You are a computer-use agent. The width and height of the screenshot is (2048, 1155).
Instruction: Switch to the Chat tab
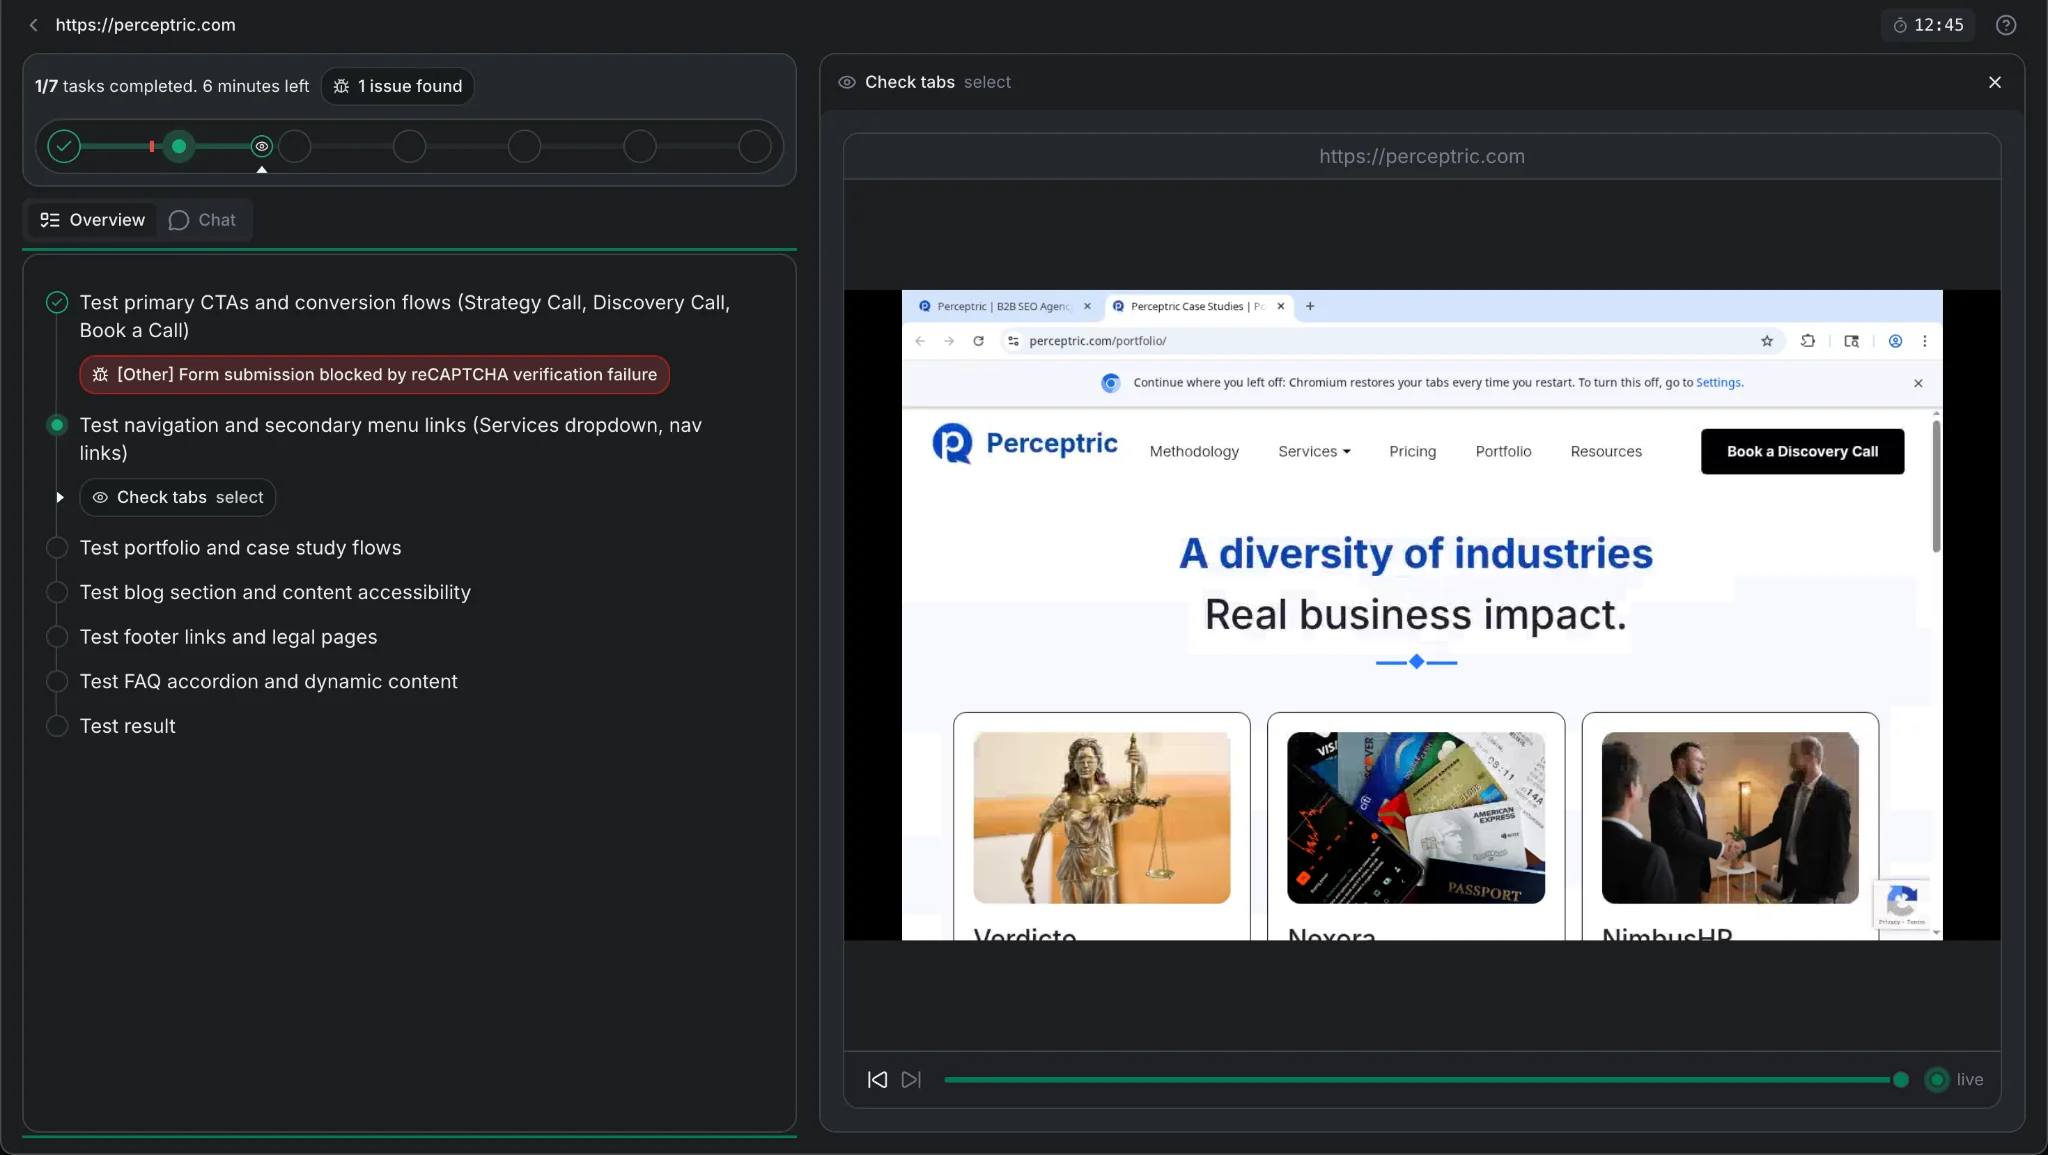pos(203,220)
